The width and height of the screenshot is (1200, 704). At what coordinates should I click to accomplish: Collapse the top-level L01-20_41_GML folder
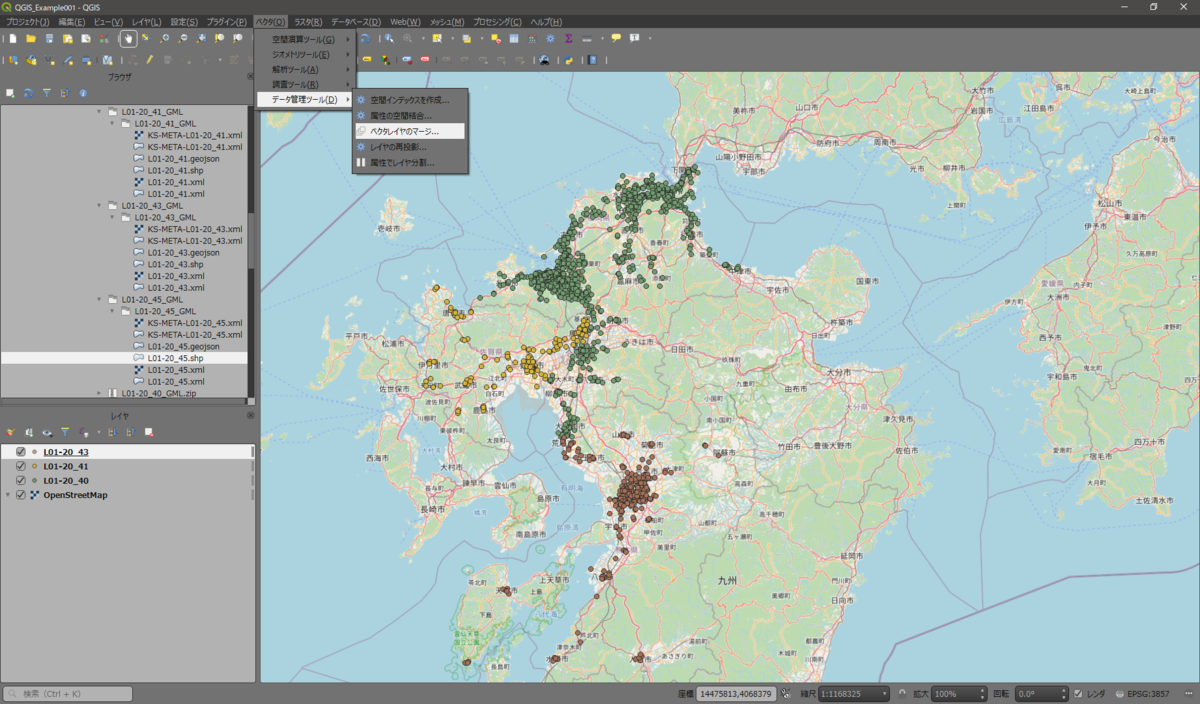tap(99, 112)
